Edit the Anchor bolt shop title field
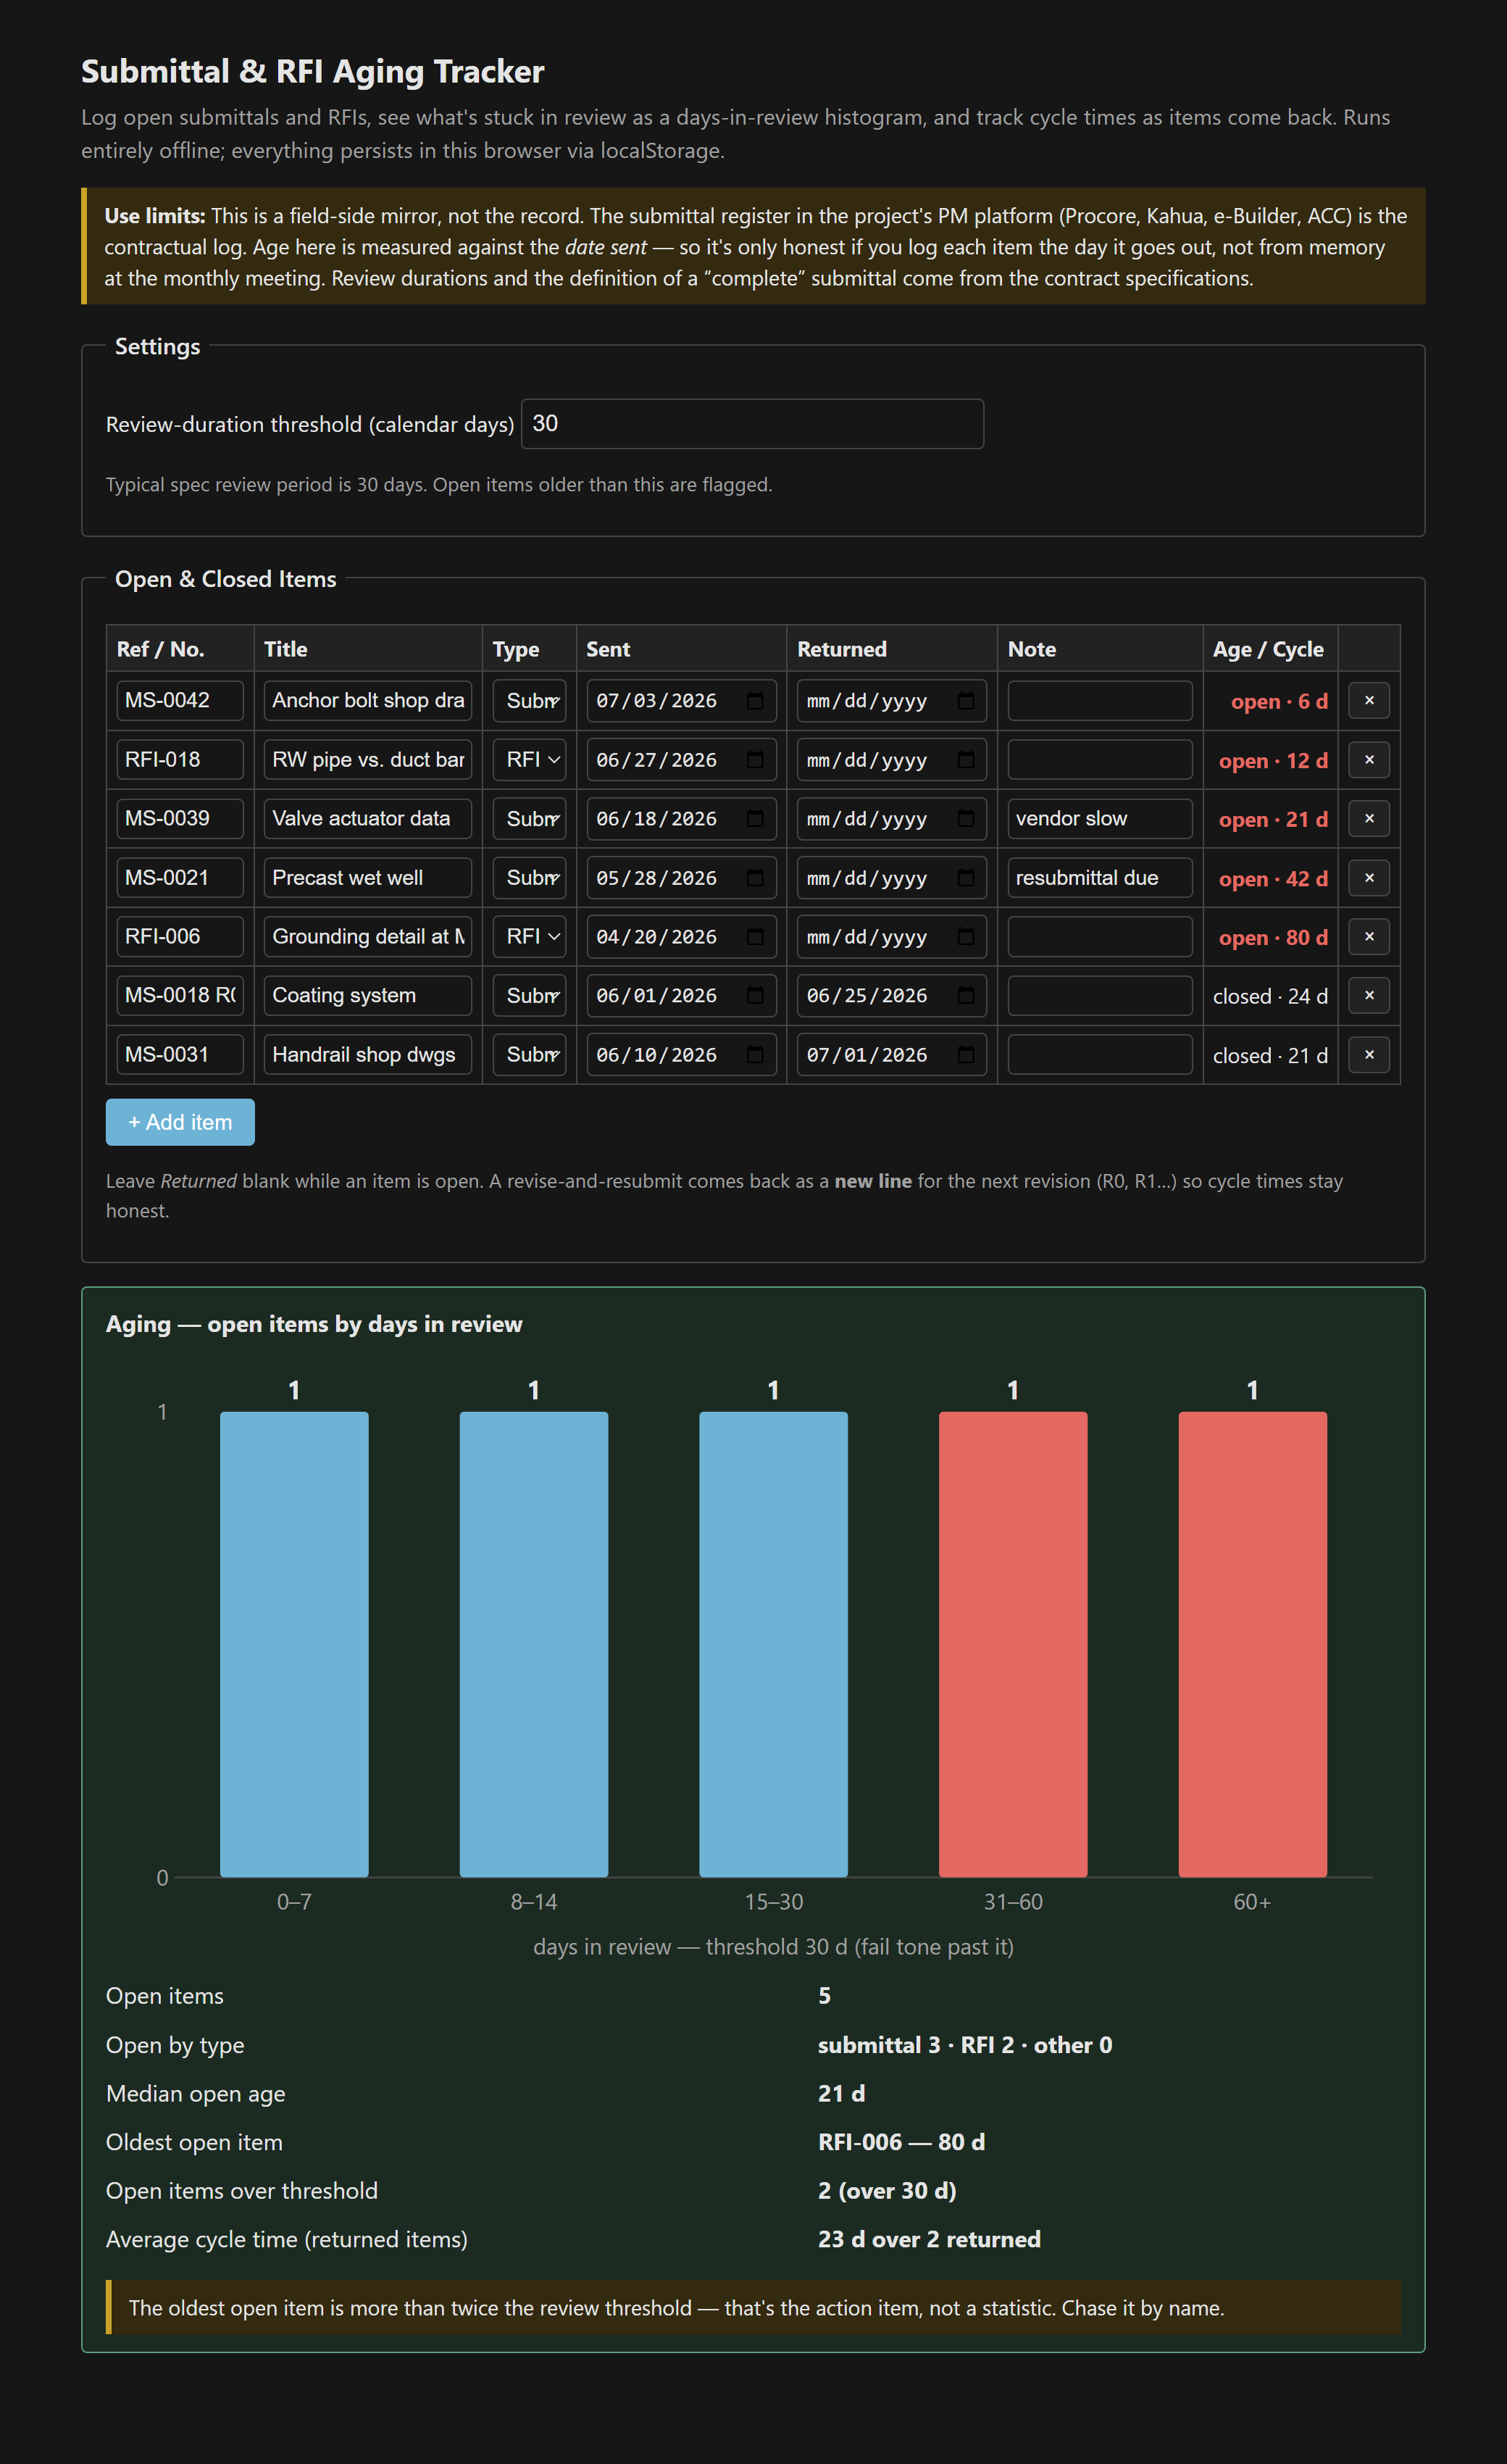 click(368, 700)
